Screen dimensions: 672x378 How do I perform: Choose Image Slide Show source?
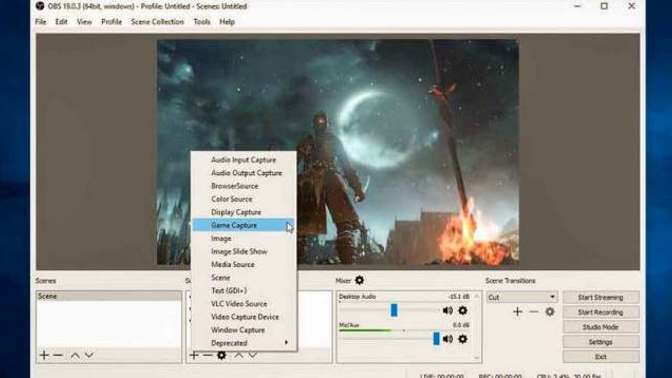pos(243,252)
